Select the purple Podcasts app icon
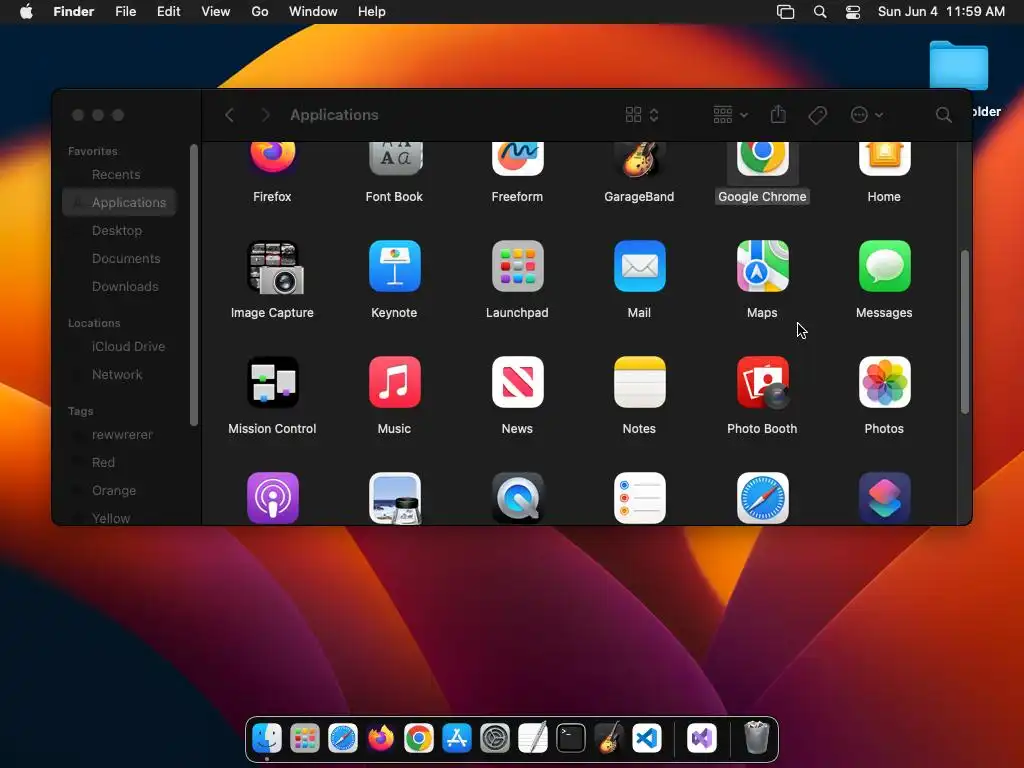1024x768 pixels. (x=273, y=498)
